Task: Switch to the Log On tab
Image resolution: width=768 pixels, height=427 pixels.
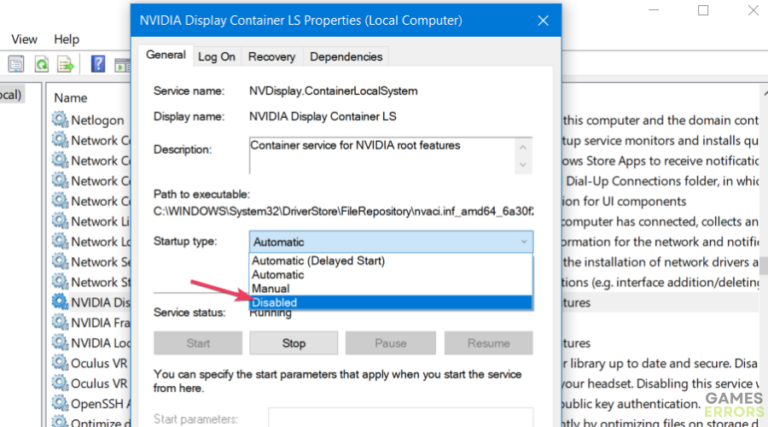Action: pyautogui.click(x=216, y=57)
